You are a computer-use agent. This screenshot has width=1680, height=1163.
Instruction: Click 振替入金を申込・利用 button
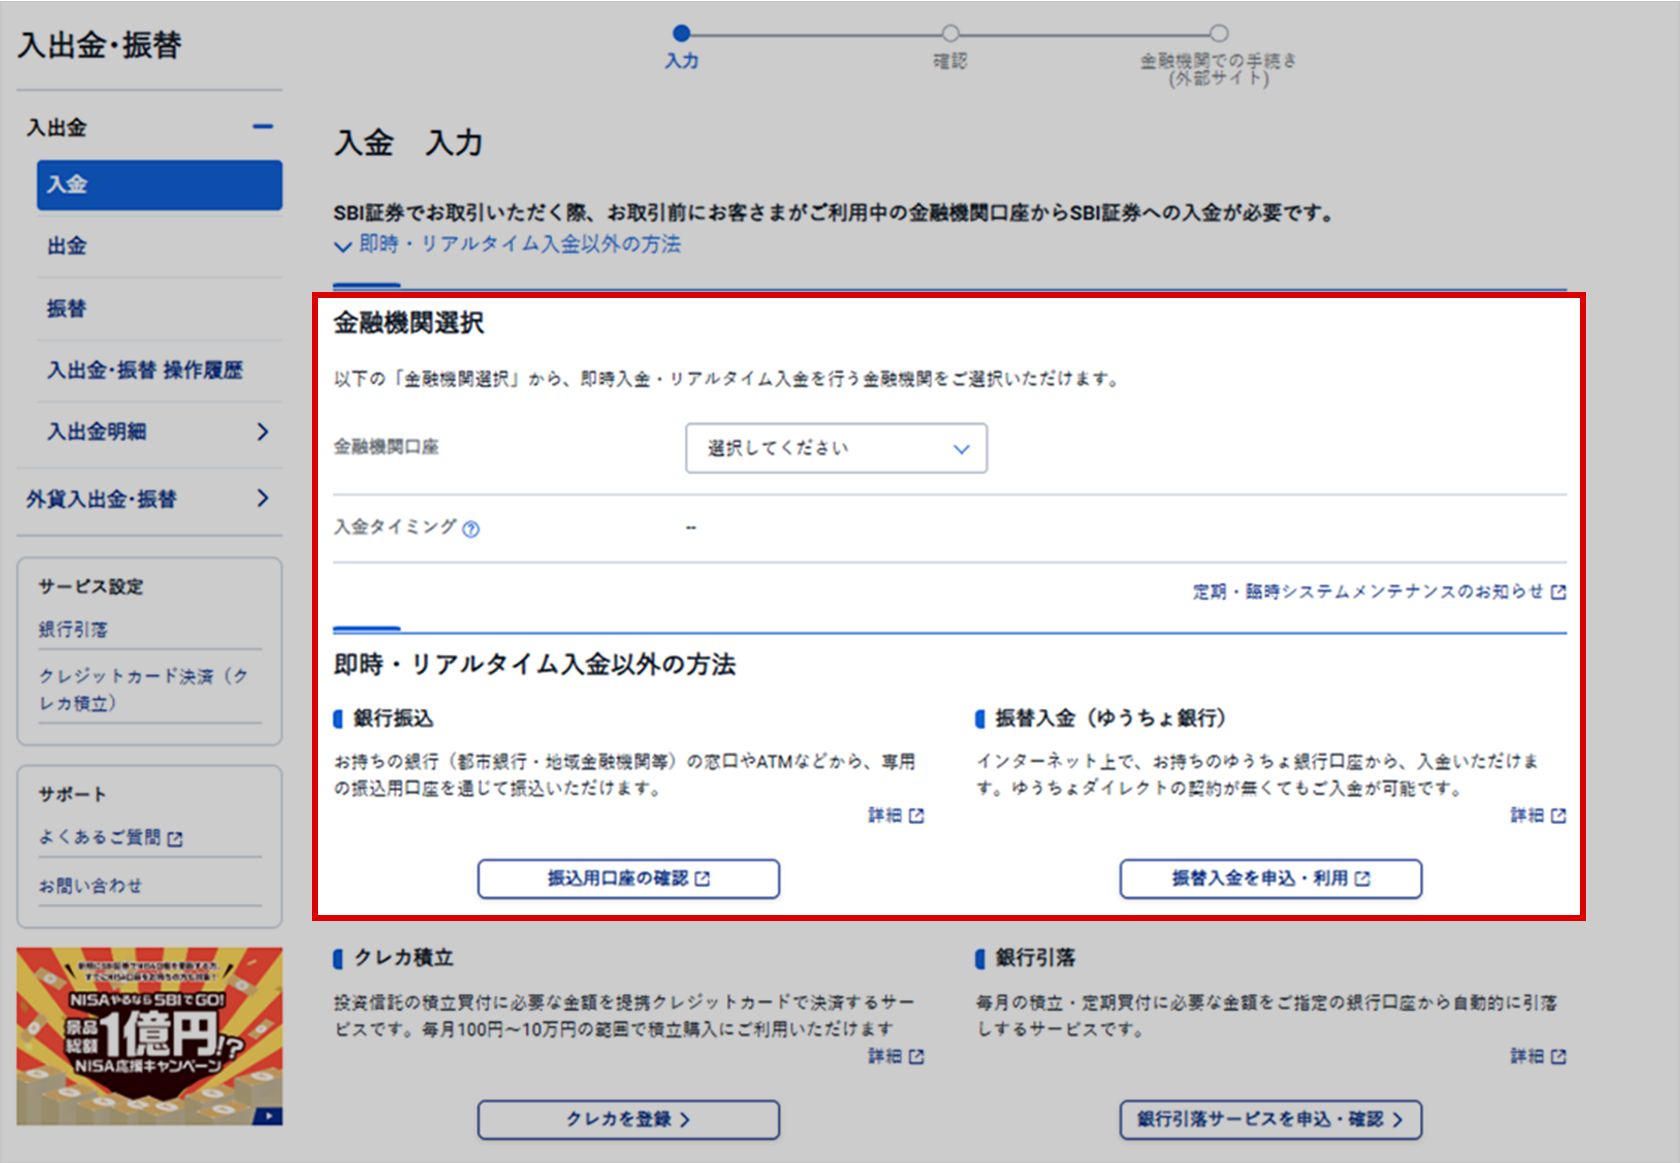(x=1270, y=878)
